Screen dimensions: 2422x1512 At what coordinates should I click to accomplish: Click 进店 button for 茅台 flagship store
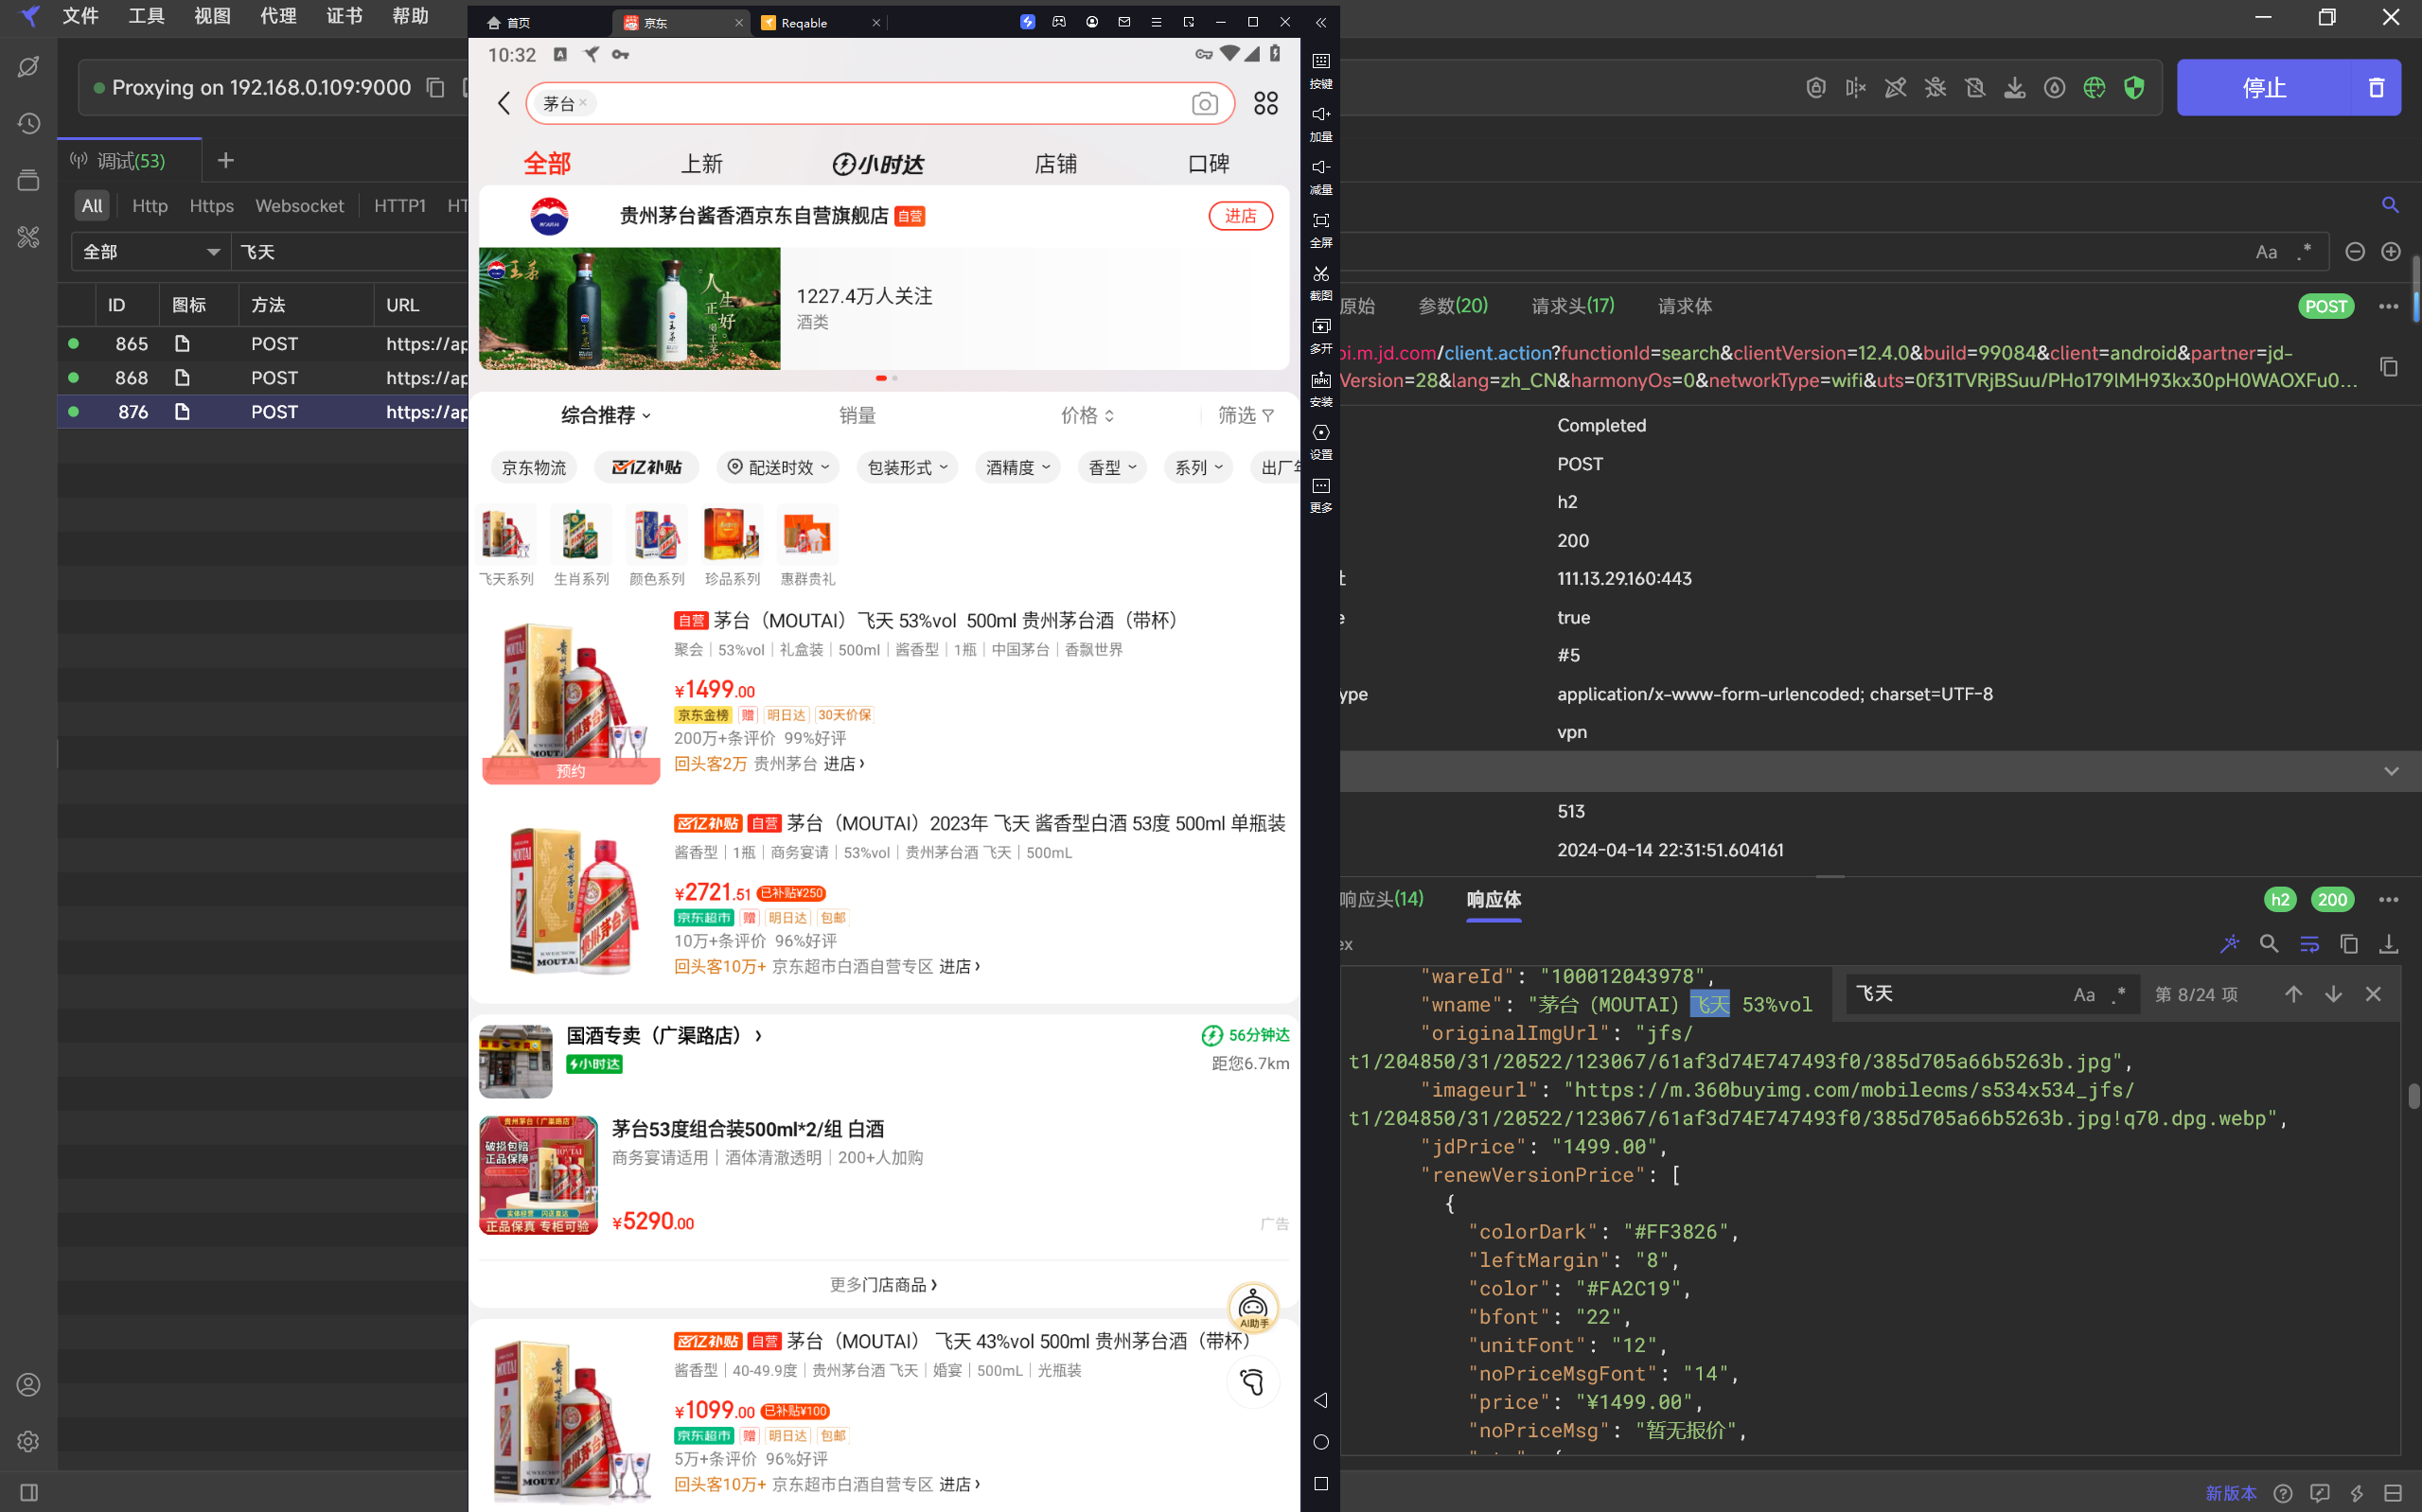click(x=1240, y=216)
